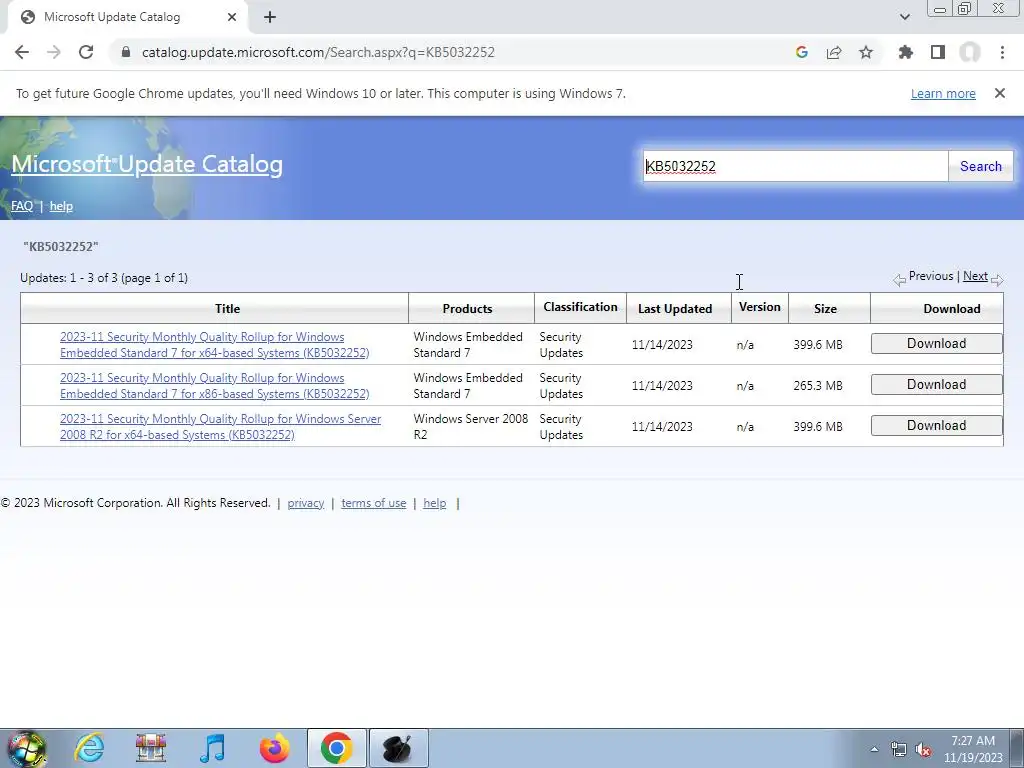Click the address bar URL

[318, 52]
